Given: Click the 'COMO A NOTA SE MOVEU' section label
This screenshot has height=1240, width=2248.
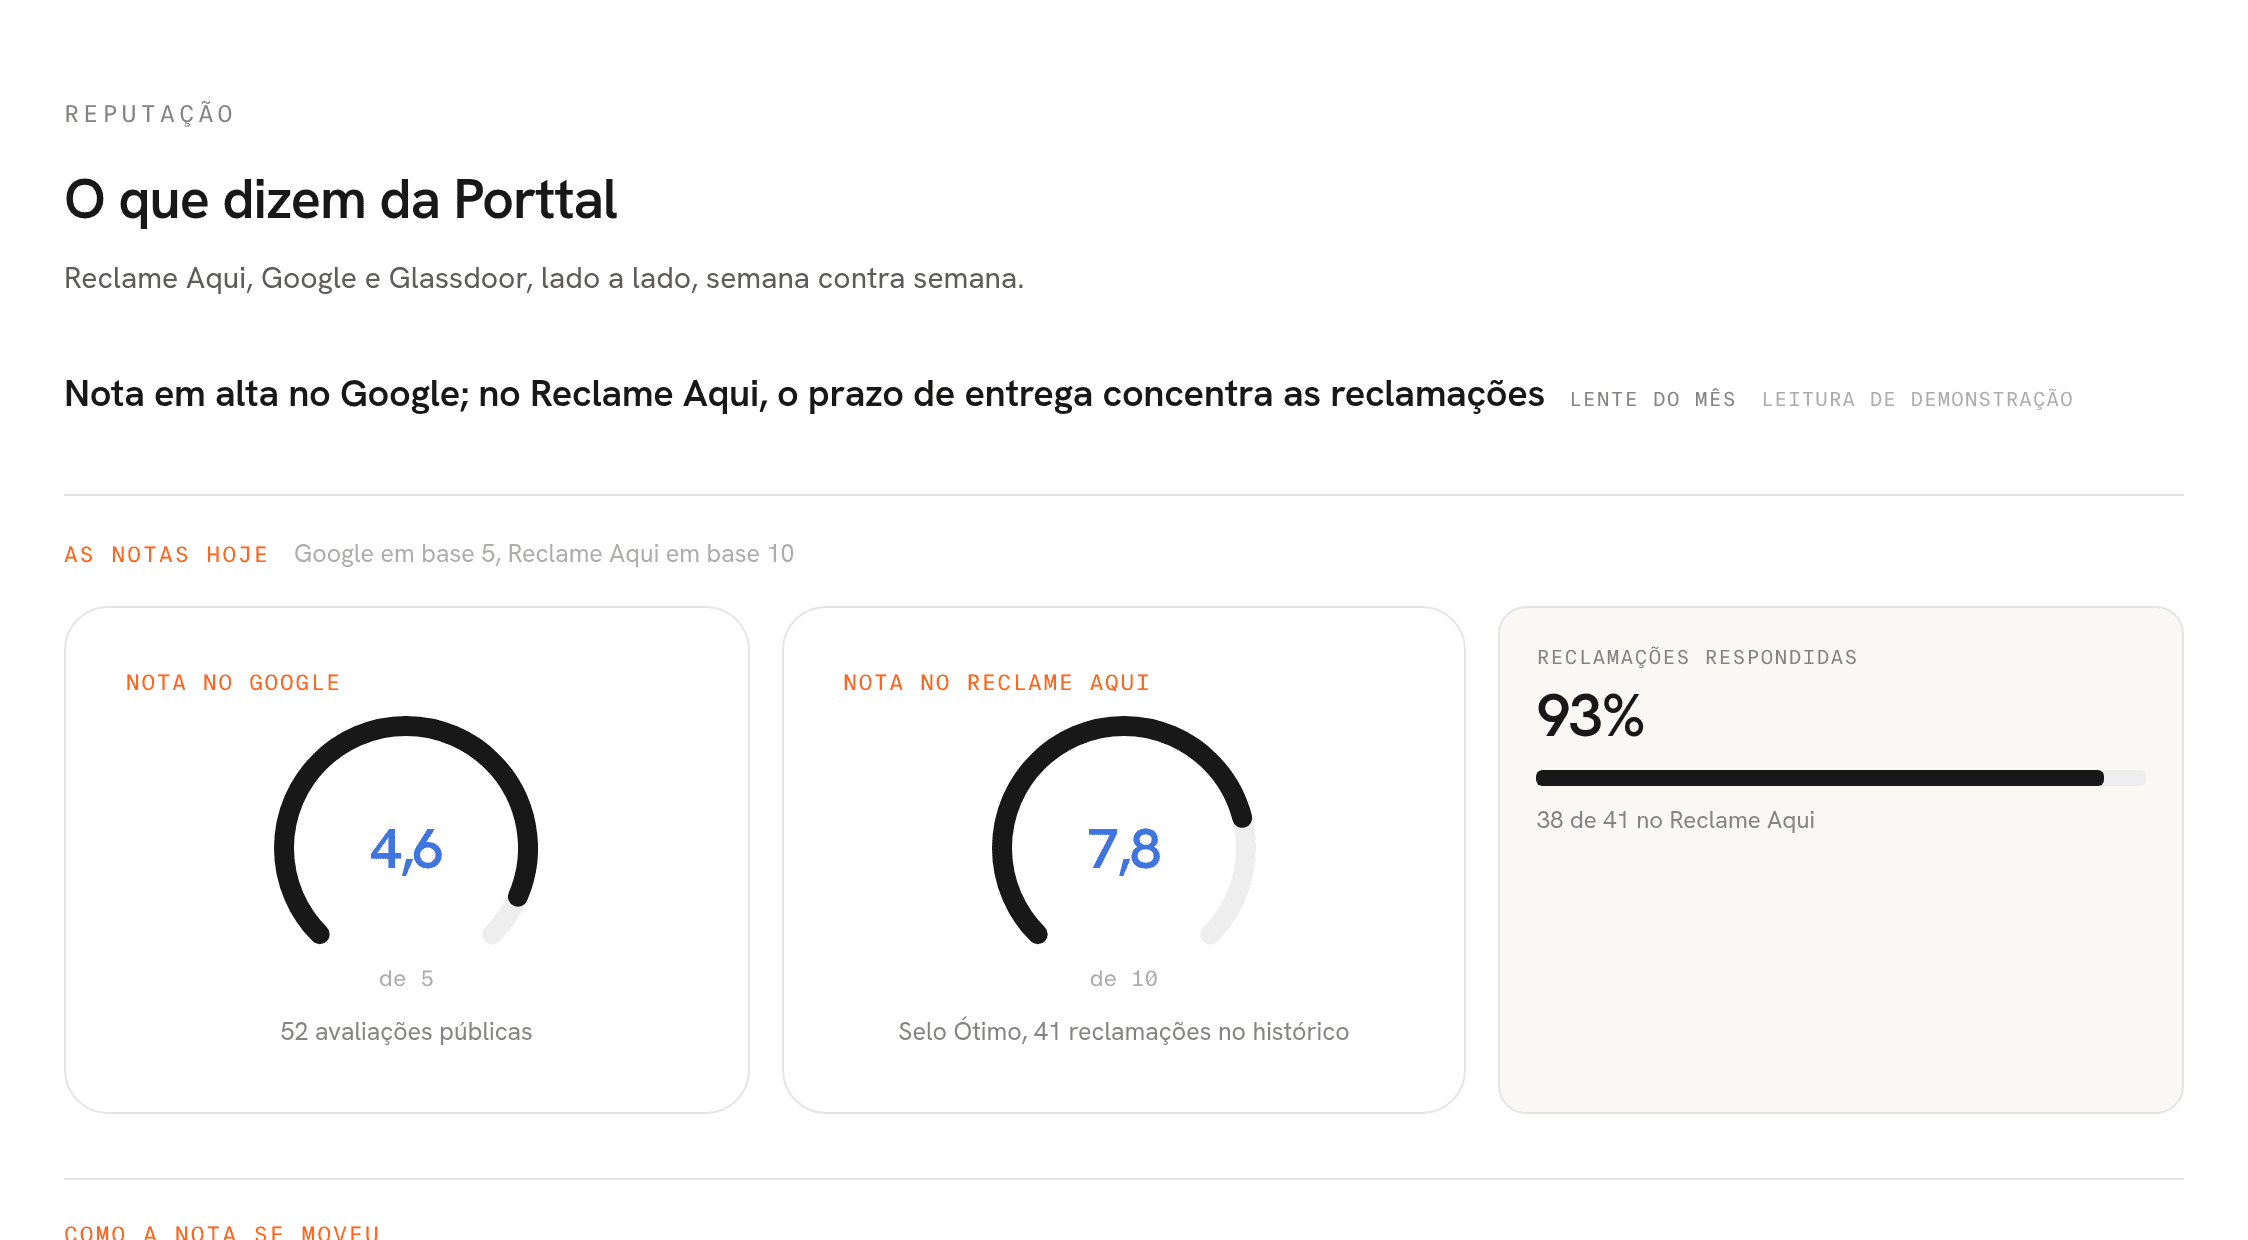Looking at the screenshot, I should tap(222, 1232).
